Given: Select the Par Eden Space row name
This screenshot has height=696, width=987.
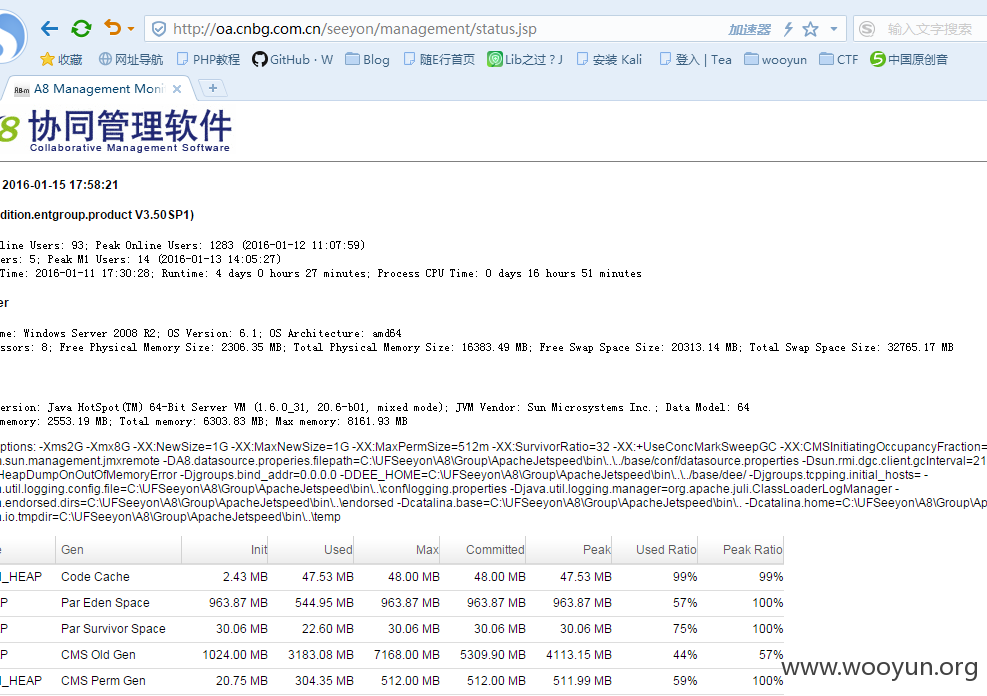Looking at the screenshot, I should click(105, 602).
